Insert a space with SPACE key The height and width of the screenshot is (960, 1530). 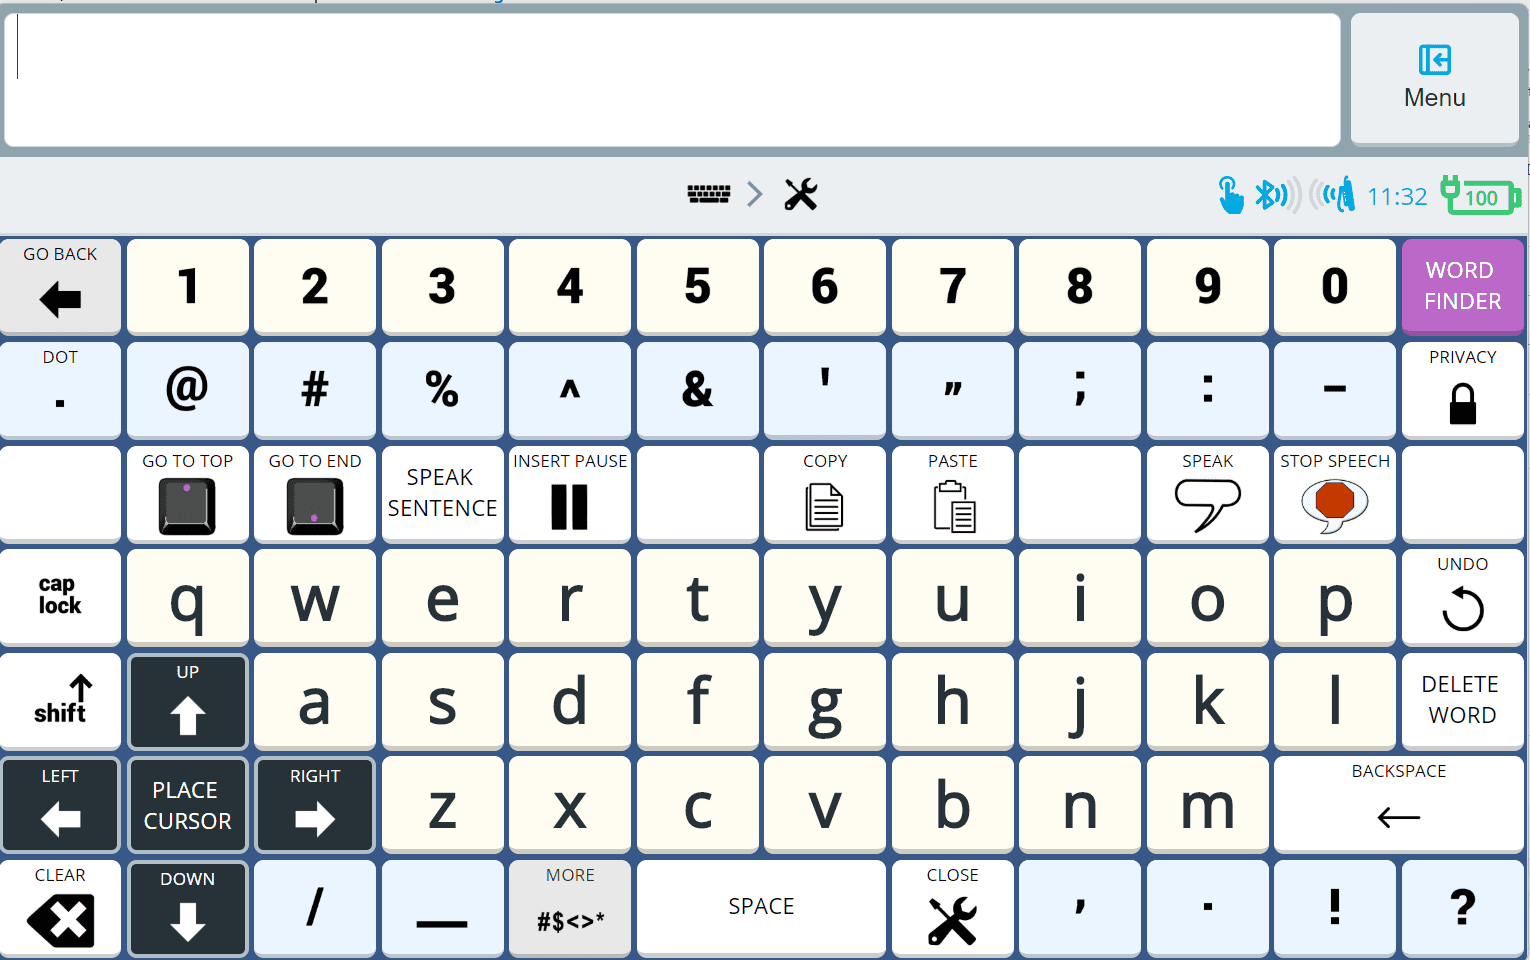(x=761, y=908)
